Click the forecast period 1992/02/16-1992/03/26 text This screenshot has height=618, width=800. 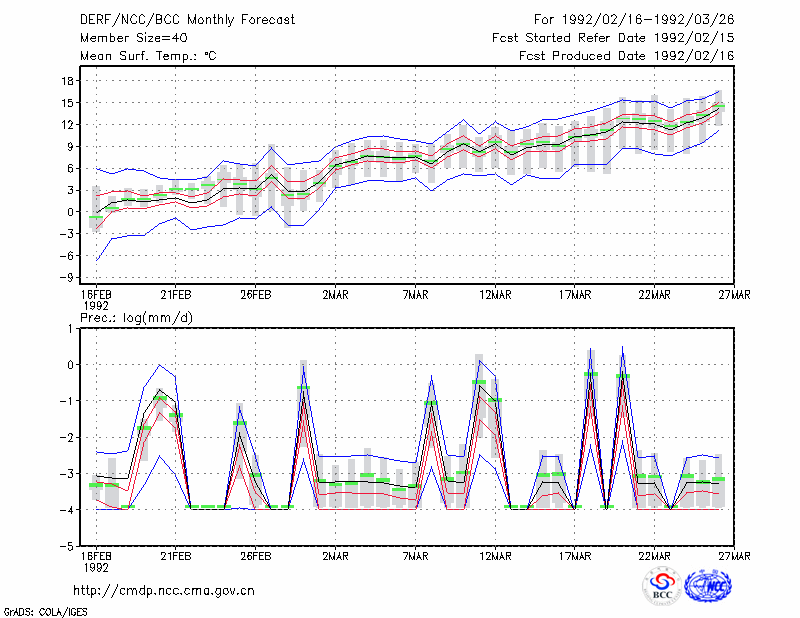(x=648, y=20)
